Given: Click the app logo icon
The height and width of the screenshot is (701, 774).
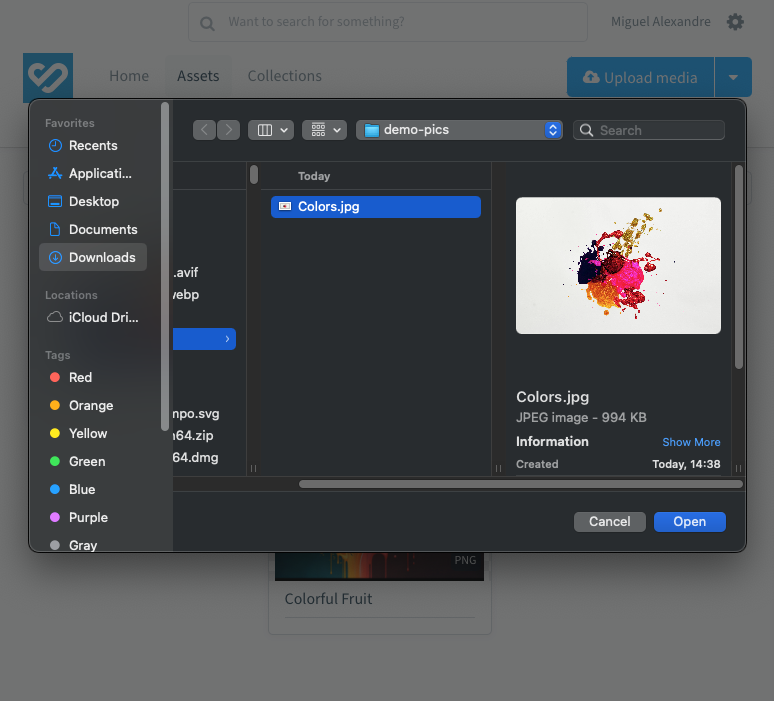Looking at the screenshot, I should 48,78.
